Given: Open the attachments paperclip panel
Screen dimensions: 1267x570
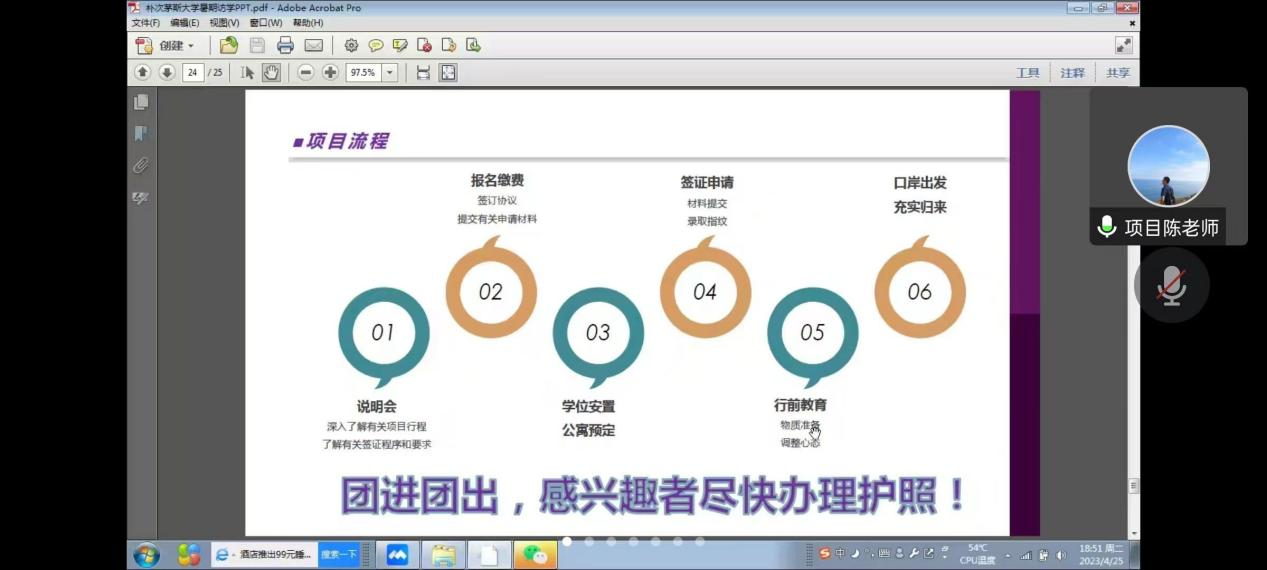Looking at the screenshot, I should (x=141, y=166).
